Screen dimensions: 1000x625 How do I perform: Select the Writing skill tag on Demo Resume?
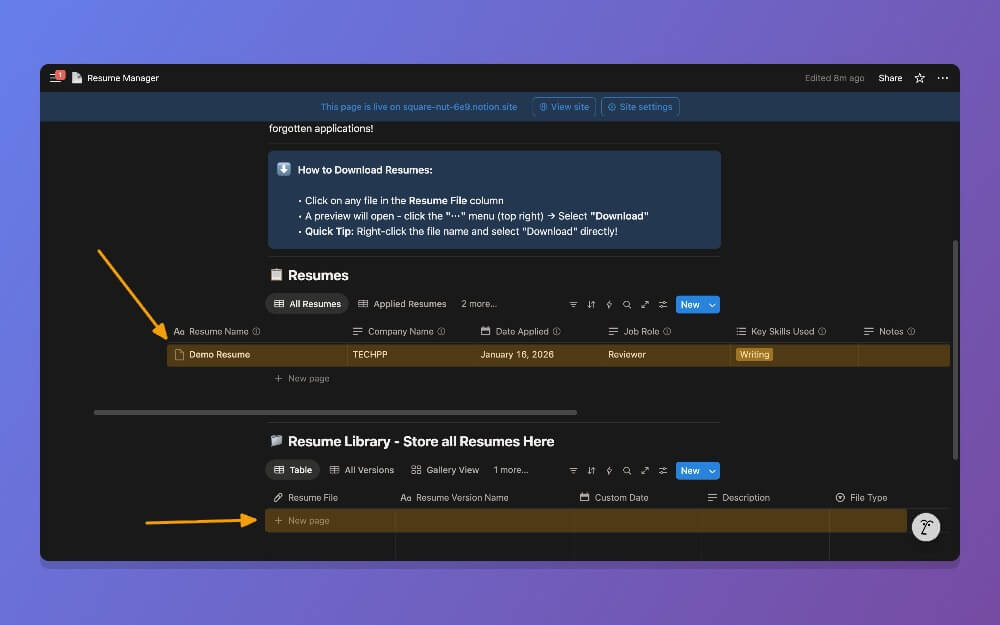pos(754,354)
